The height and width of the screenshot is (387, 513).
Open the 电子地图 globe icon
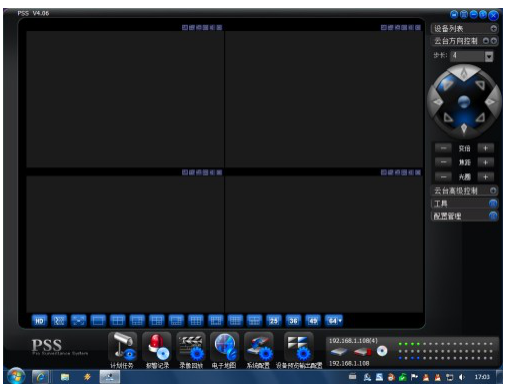tap(225, 347)
